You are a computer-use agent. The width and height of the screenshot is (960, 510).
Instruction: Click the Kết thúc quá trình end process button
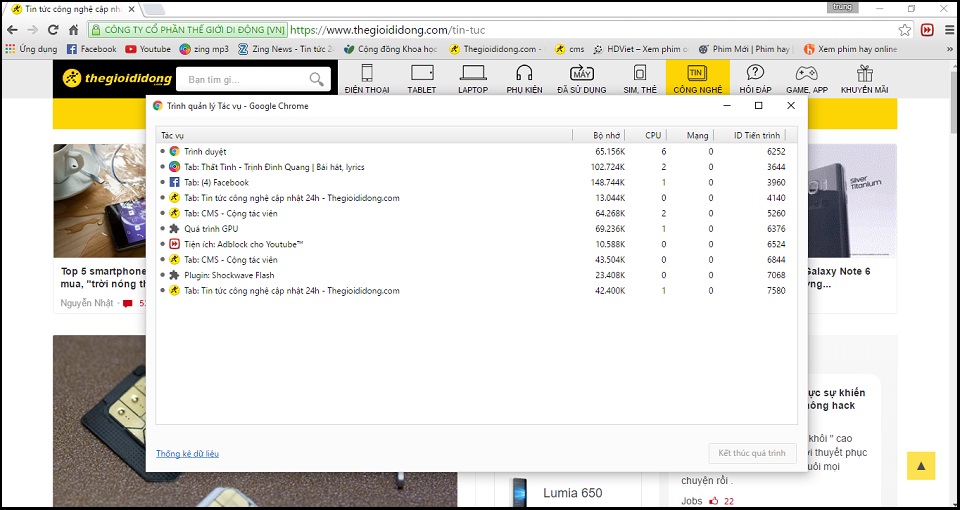click(752, 453)
